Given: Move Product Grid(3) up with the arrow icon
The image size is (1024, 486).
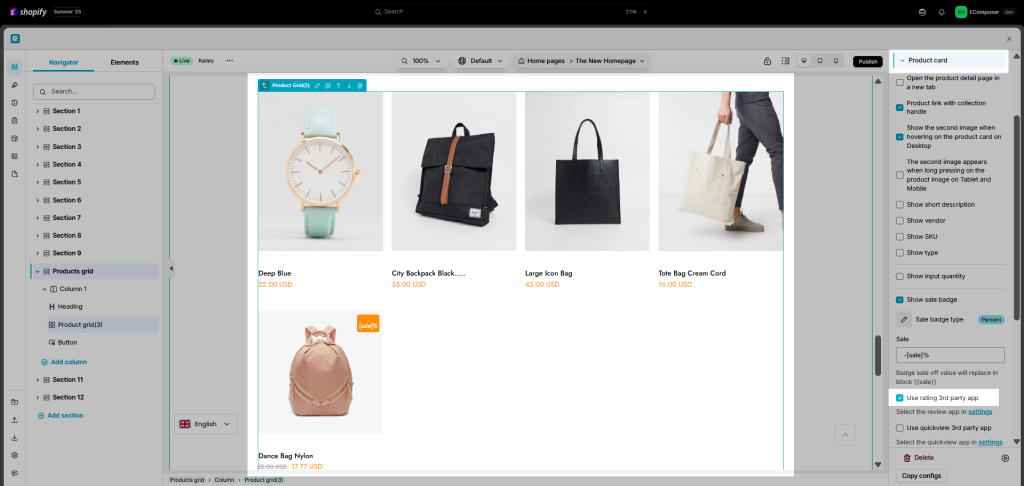Looking at the screenshot, I should click(338, 86).
